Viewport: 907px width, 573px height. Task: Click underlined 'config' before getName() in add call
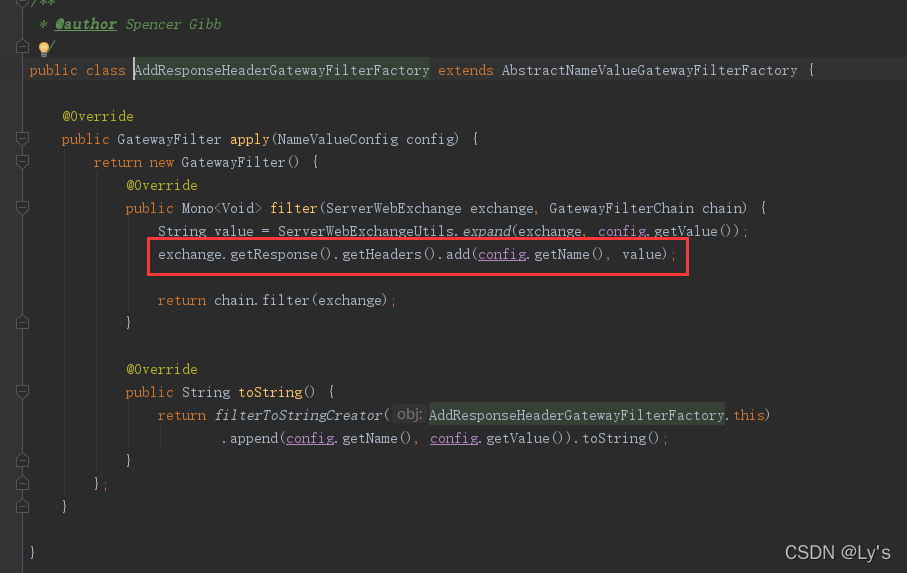(502, 254)
